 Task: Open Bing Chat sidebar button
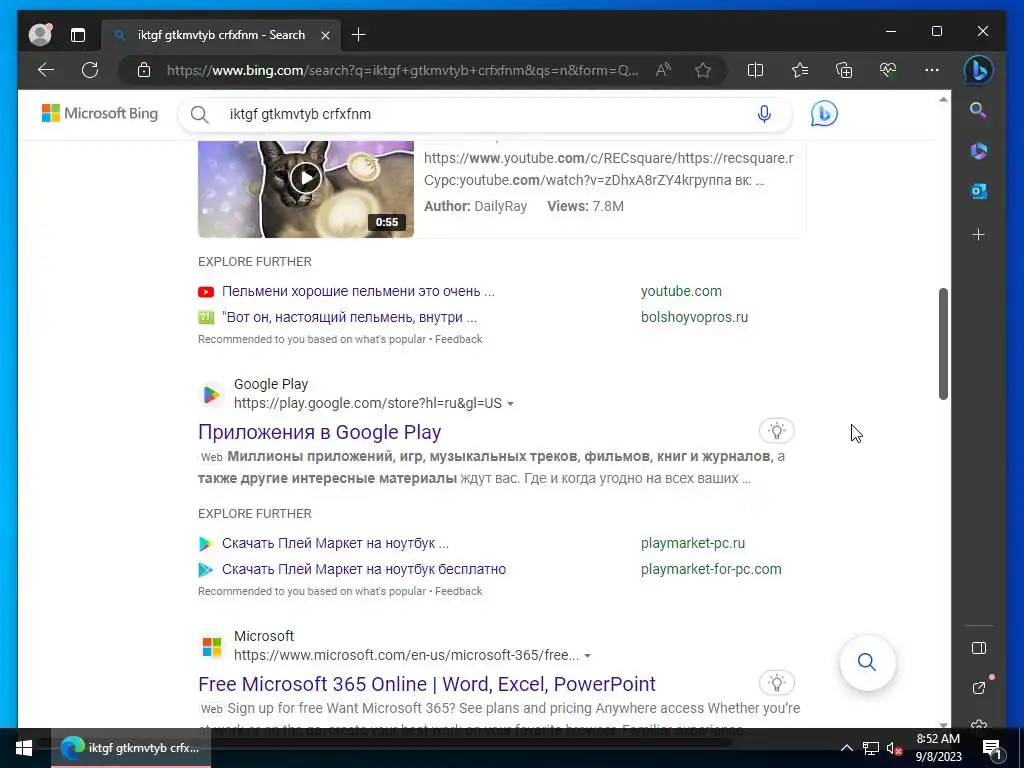(978, 70)
